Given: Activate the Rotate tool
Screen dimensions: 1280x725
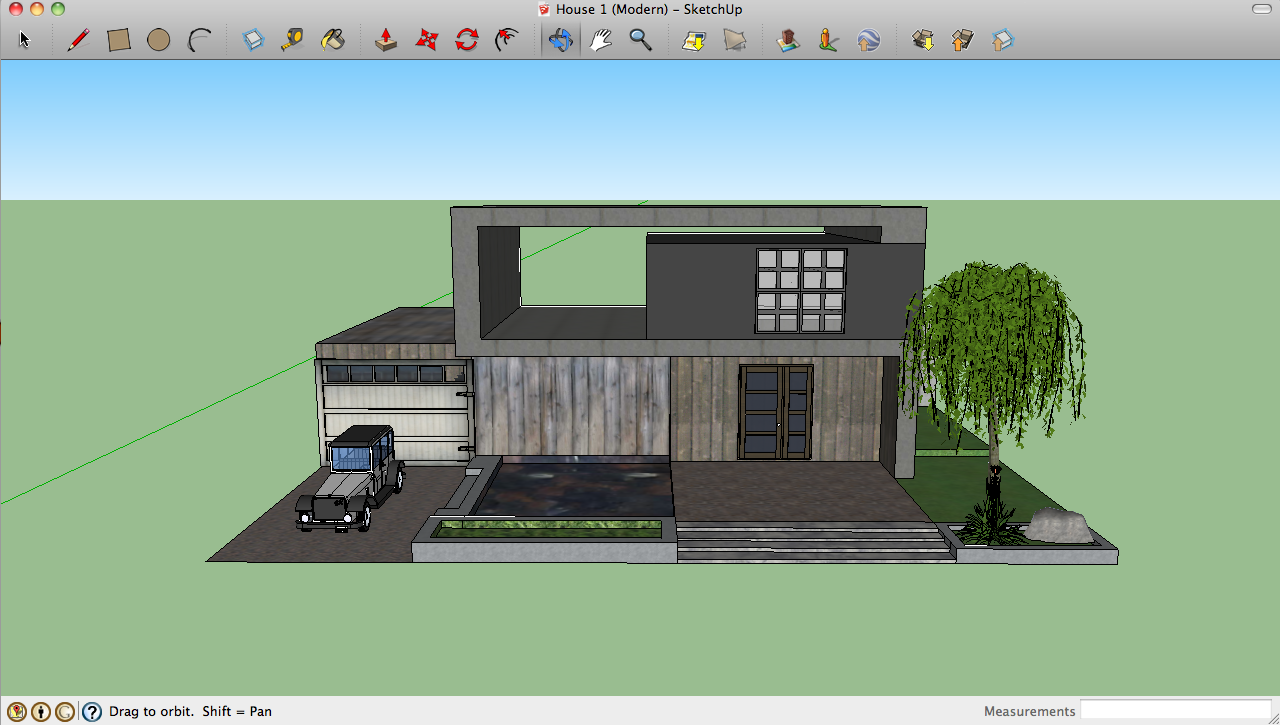Looking at the screenshot, I should pyautogui.click(x=466, y=40).
